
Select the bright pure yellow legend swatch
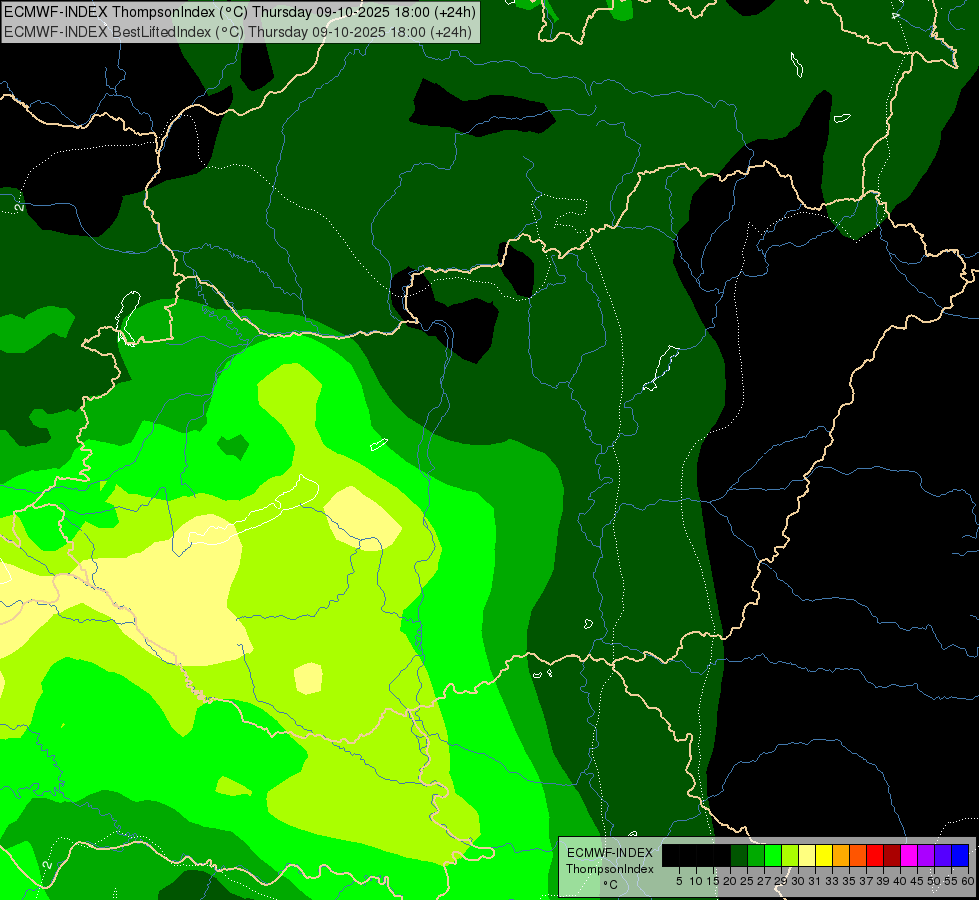pos(824,855)
